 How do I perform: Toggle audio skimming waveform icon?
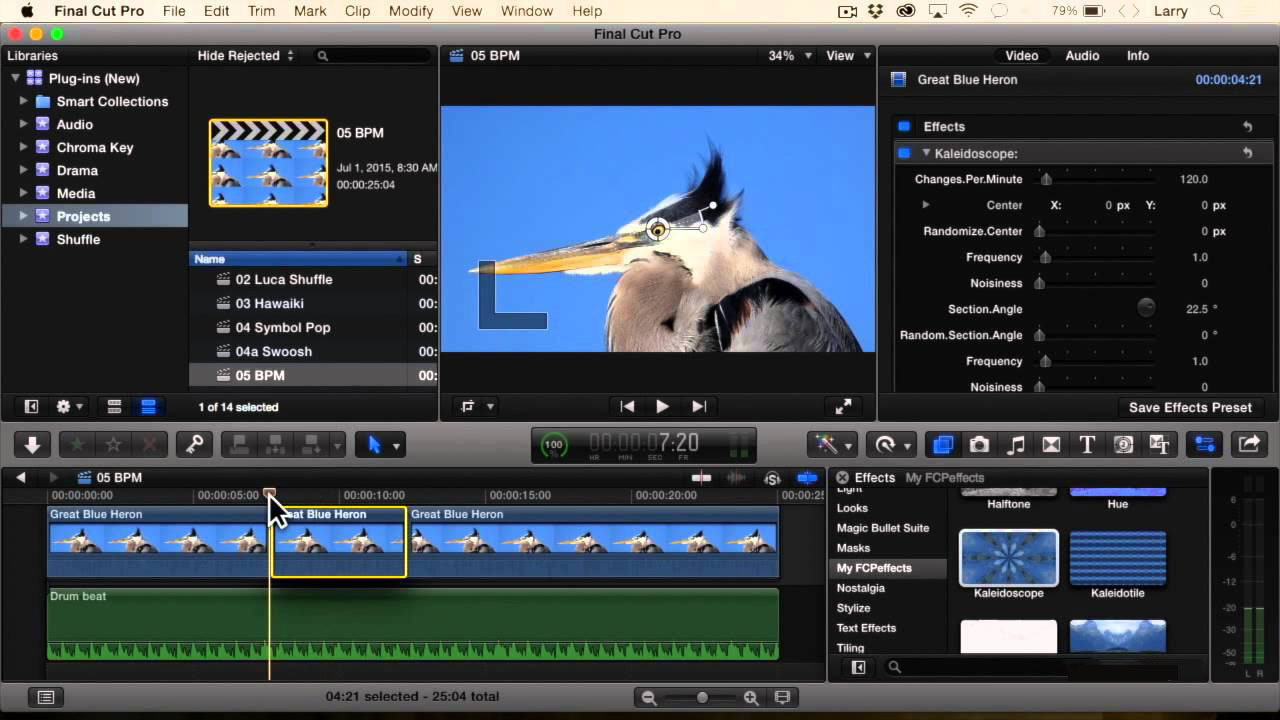tap(736, 478)
